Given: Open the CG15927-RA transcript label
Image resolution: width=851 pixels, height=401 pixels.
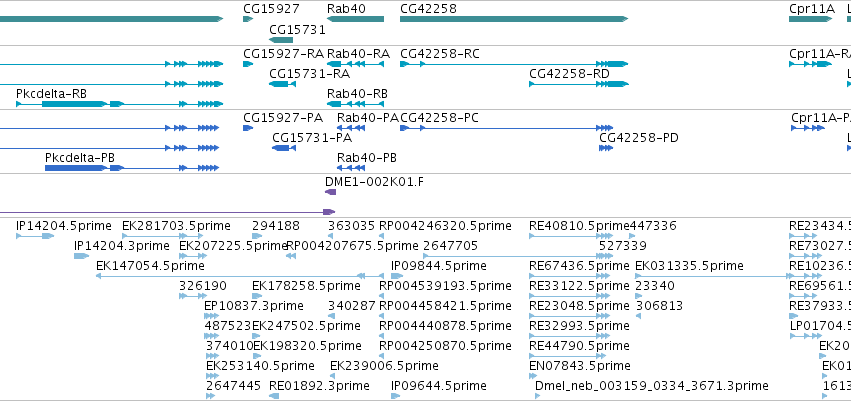Looking at the screenshot, I should pos(283,54).
